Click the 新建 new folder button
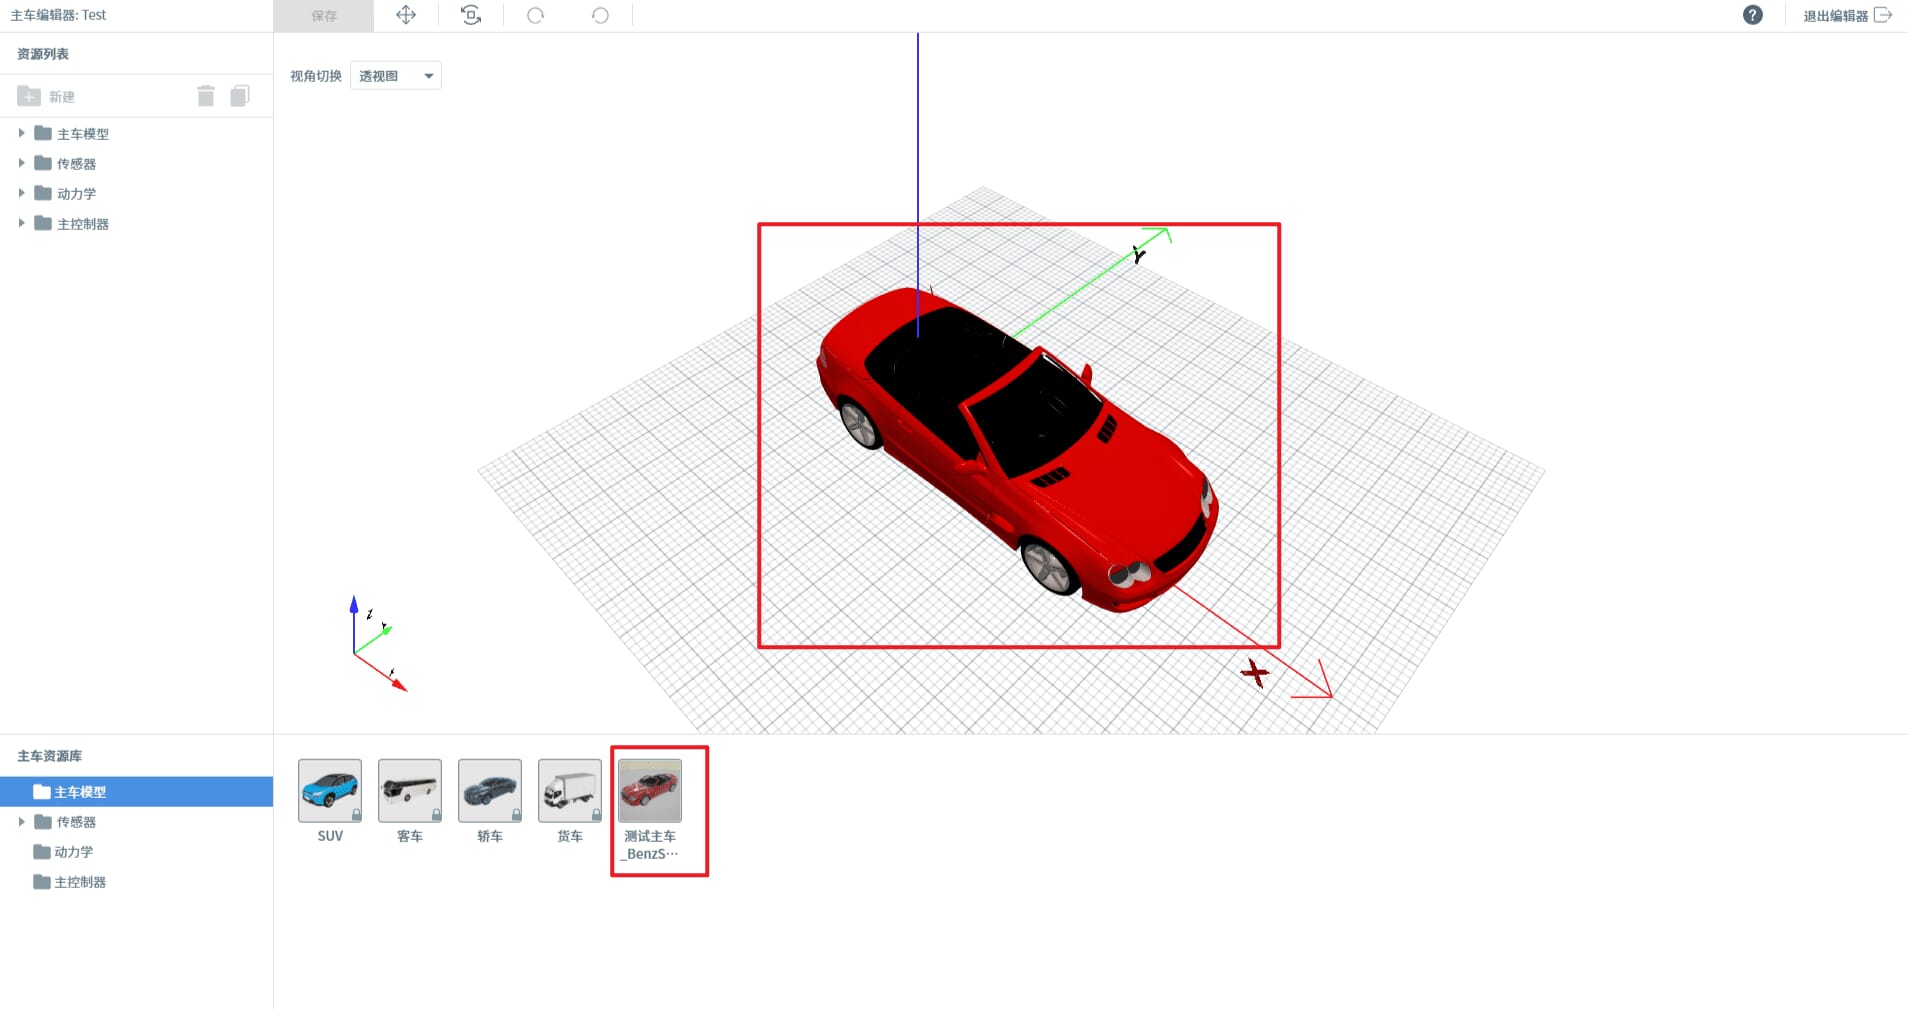The image size is (1908, 1009). coord(46,96)
